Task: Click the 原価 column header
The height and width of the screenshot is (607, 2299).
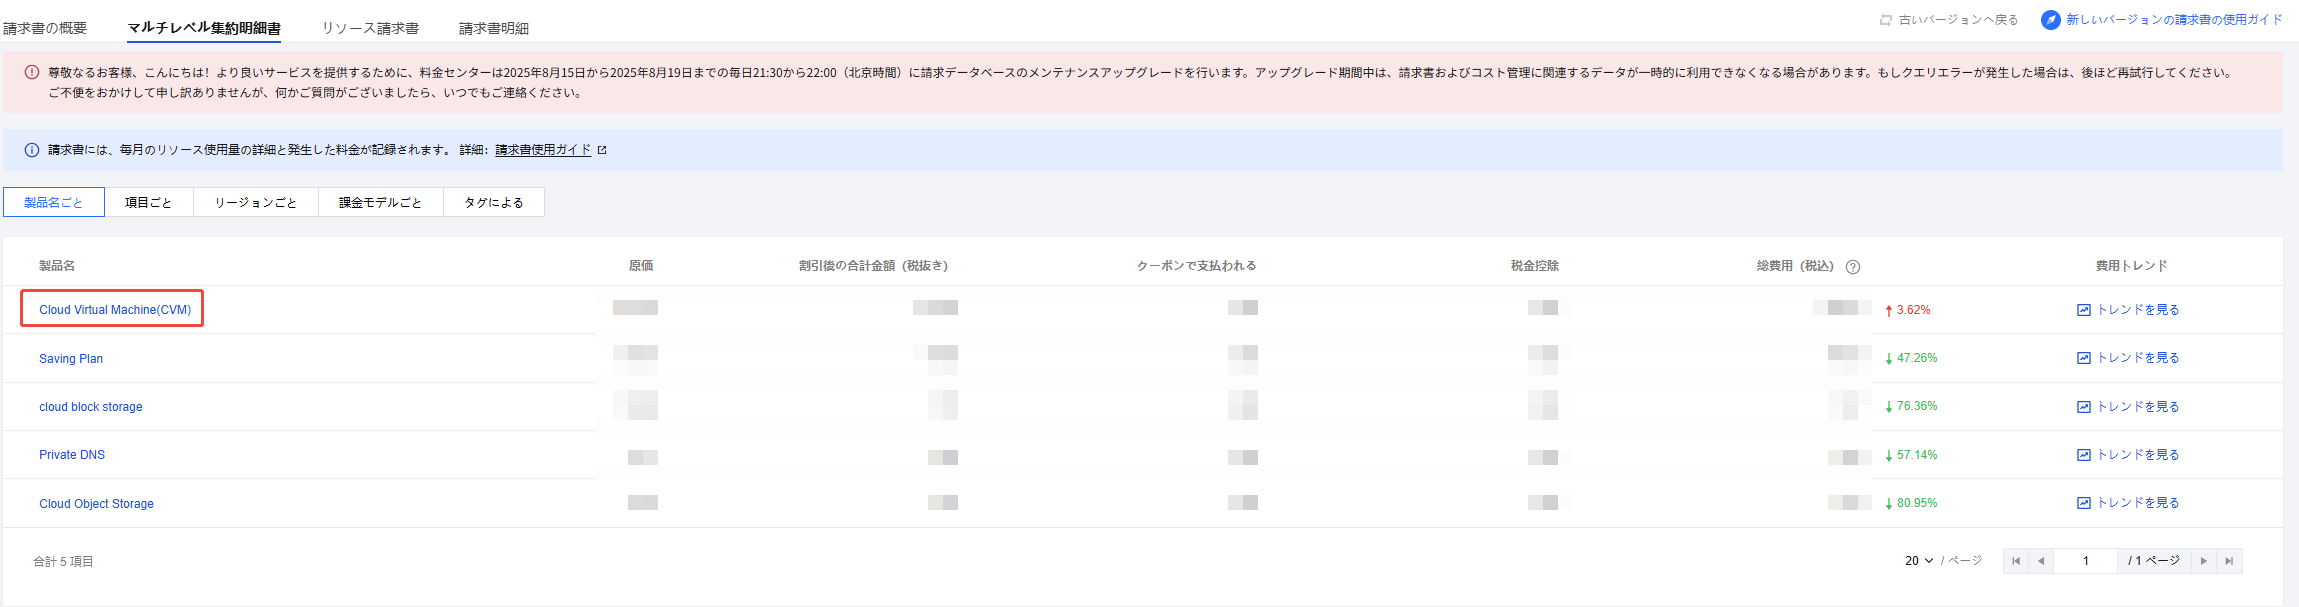Action: 641,266
